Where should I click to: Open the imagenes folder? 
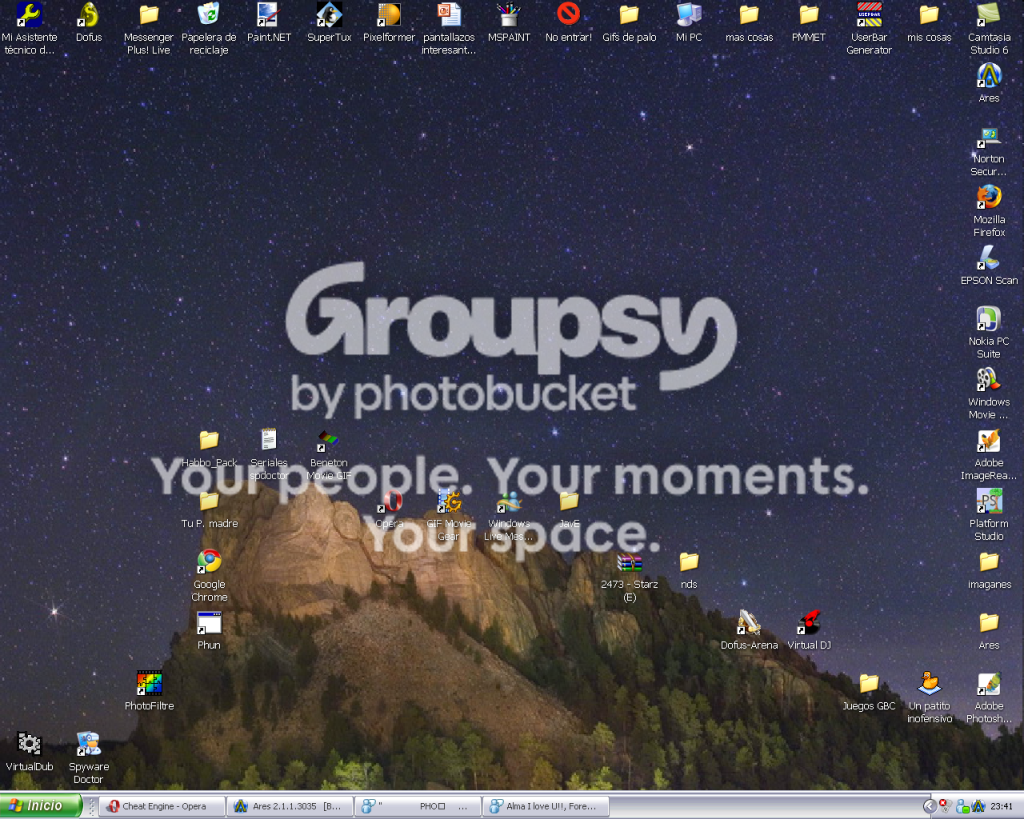(x=989, y=570)
